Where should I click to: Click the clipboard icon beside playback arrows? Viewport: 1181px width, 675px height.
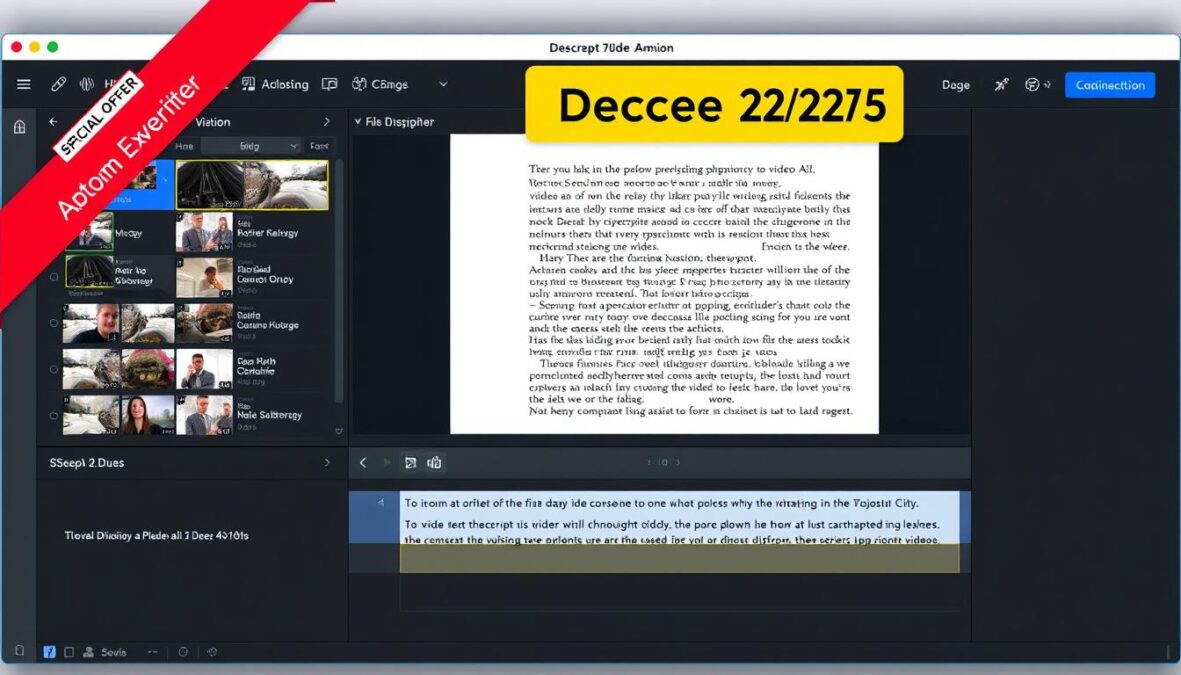(435, 462)
